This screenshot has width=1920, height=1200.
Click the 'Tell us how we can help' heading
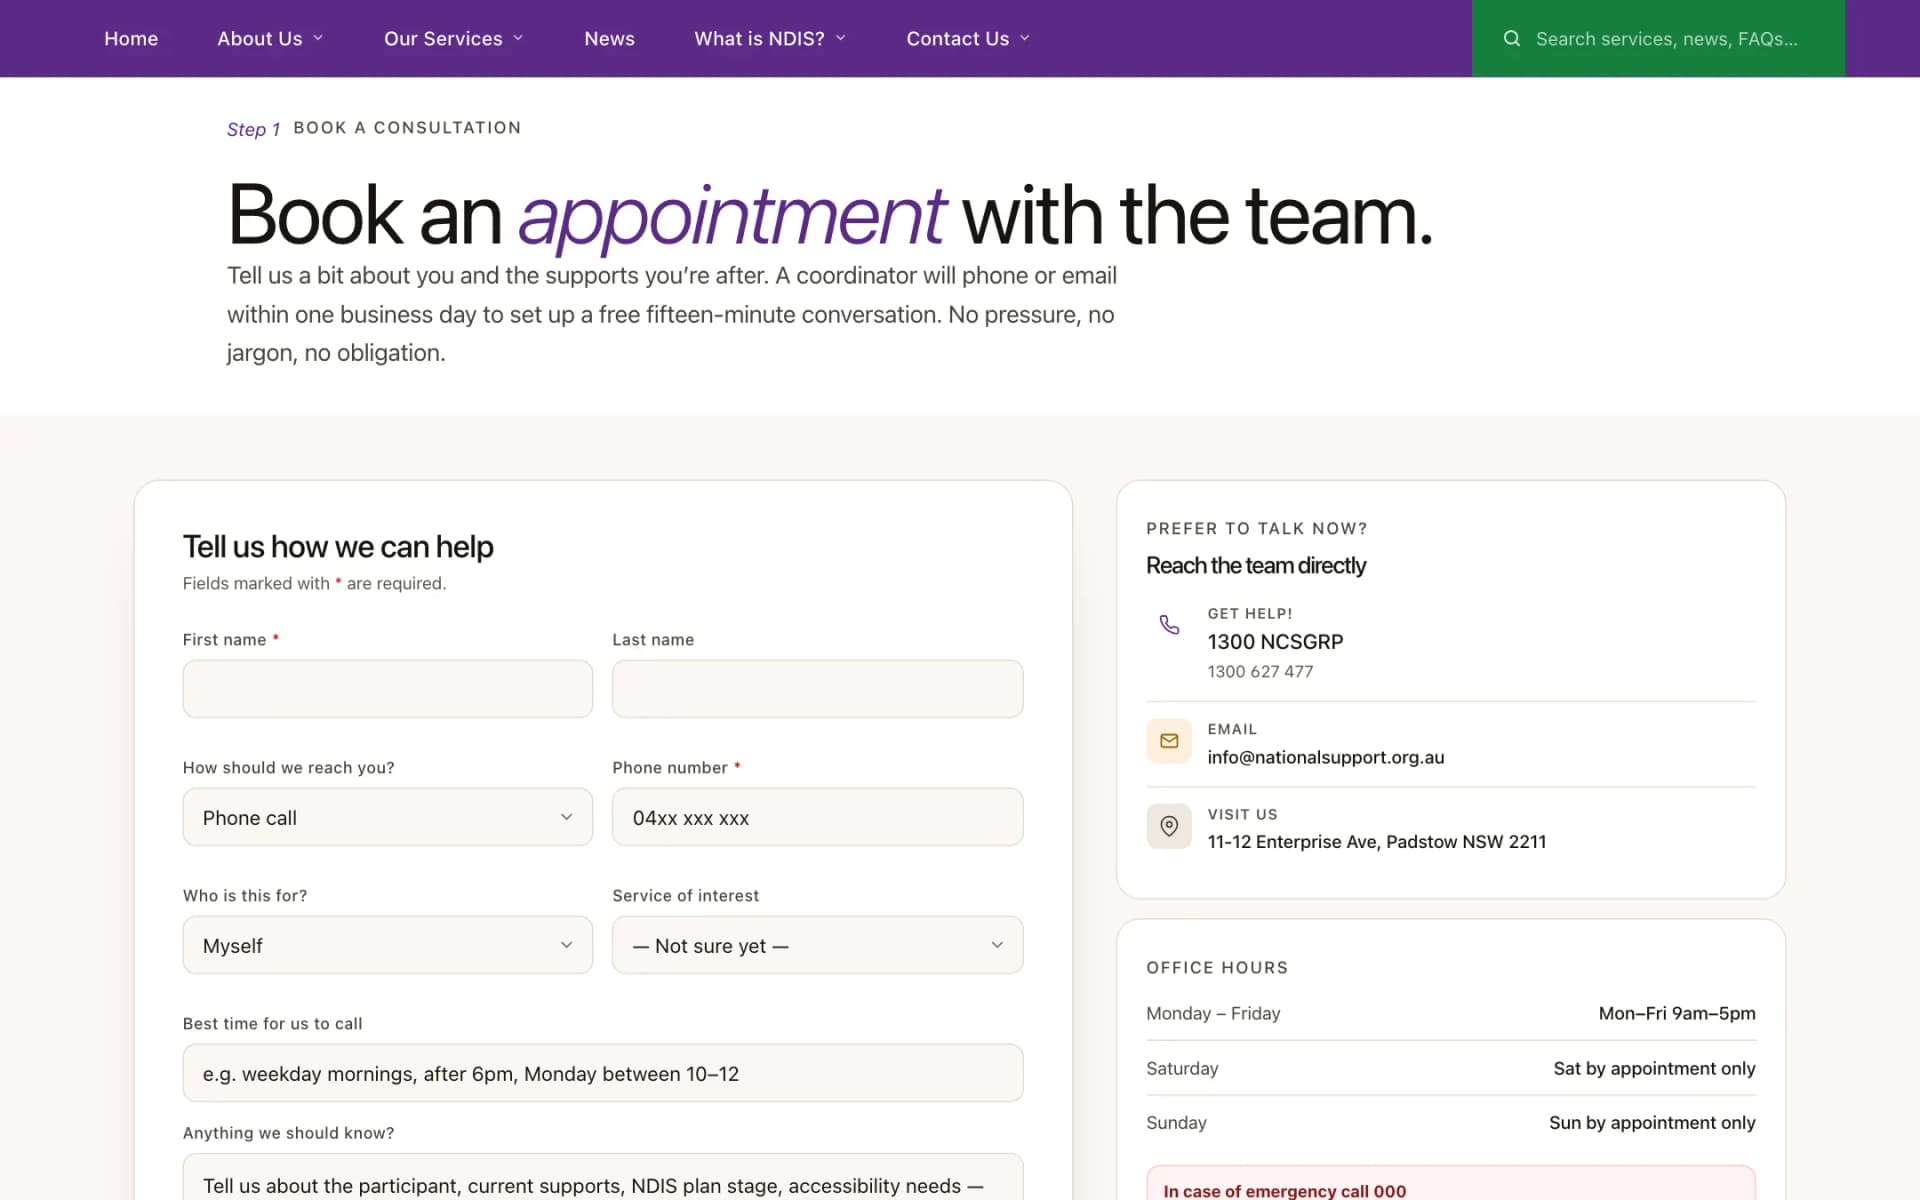click(338, 546)
